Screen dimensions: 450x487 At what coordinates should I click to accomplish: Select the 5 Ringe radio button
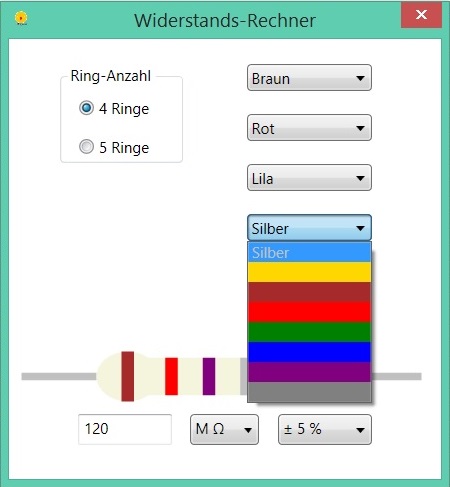(86, 147)
